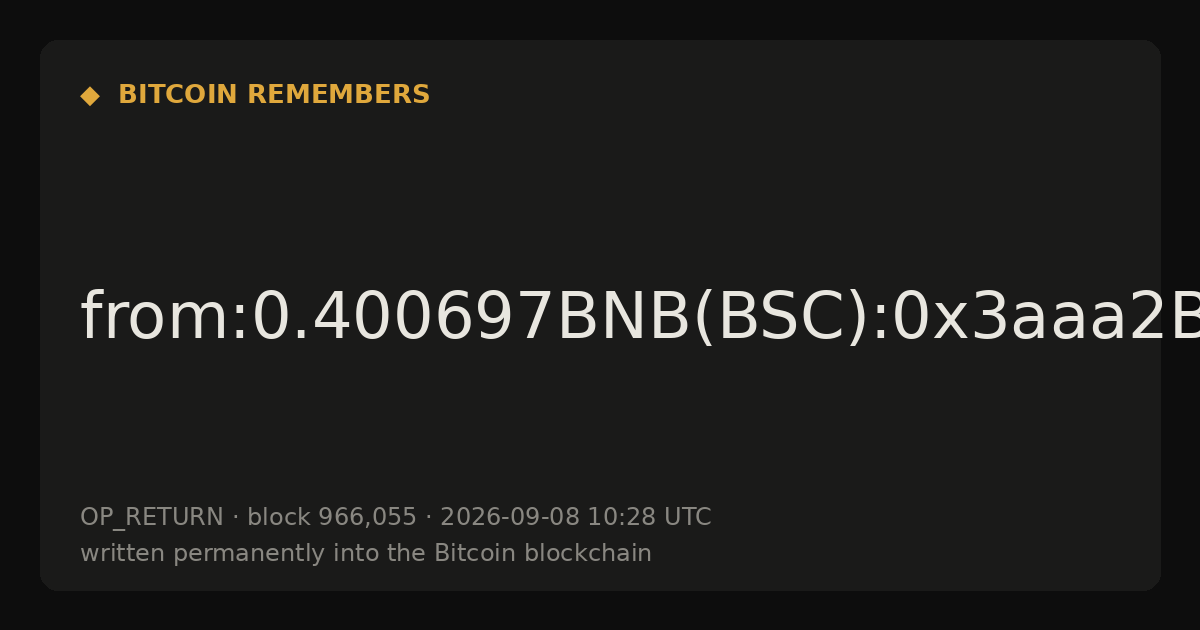Click the "written permanently" footer line
The image size is (1200, 630).
coord(366,553)
